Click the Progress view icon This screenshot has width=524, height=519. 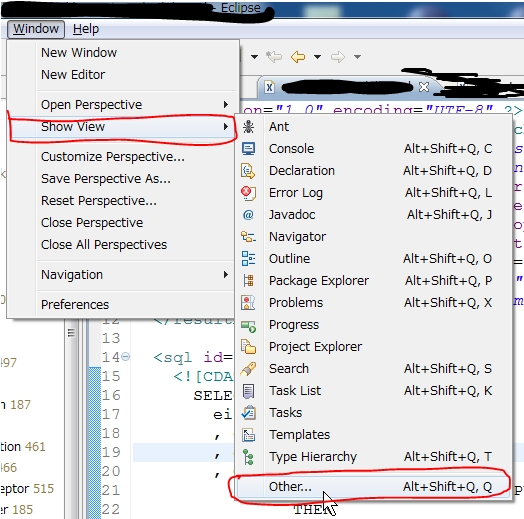248,326
